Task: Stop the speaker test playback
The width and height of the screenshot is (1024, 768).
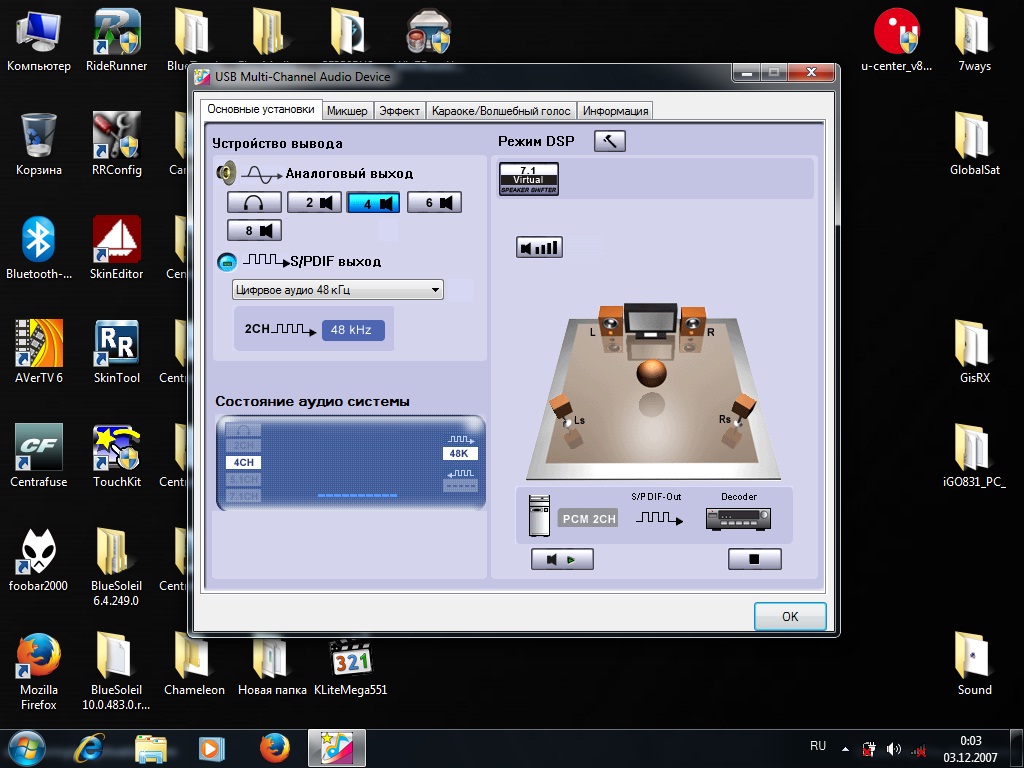Action: pos(754,559)
